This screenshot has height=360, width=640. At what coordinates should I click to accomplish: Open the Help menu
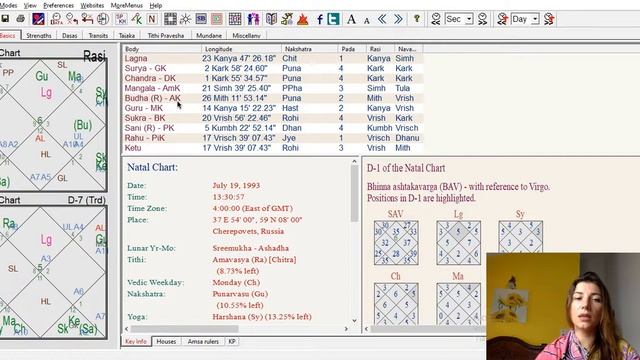(156, 5)
